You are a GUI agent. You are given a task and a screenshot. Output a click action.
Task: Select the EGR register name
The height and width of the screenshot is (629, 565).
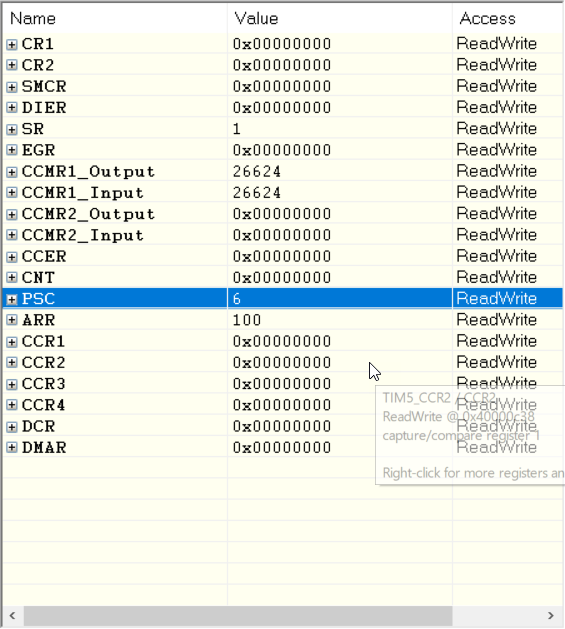coord(38,150)
